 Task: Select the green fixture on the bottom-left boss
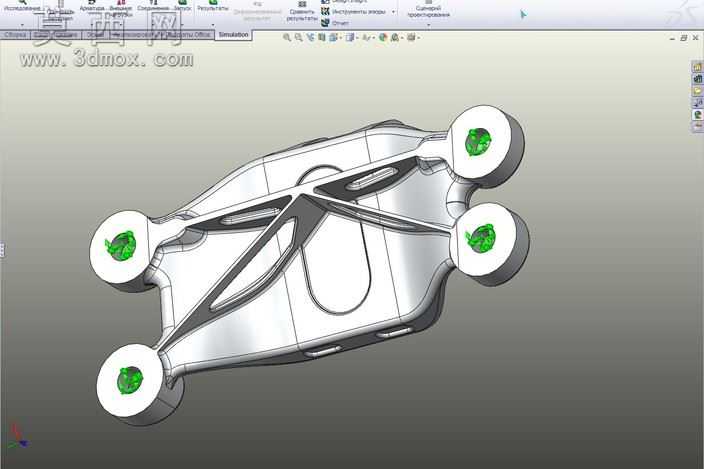pos(130,380)
